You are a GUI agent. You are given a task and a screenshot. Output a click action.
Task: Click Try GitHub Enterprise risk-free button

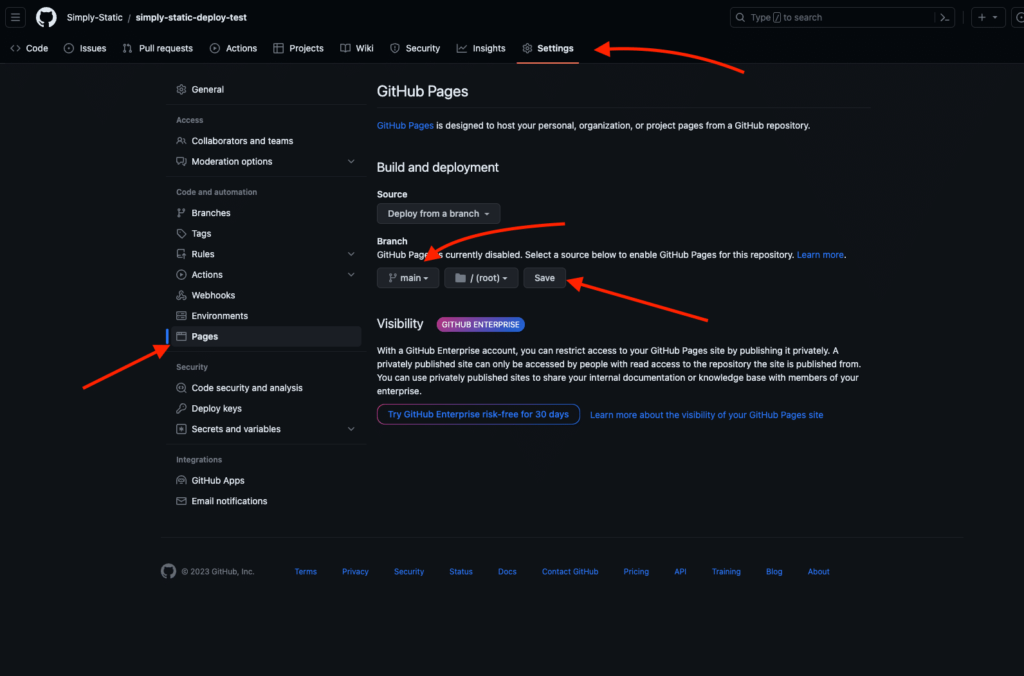coord(478,415)
